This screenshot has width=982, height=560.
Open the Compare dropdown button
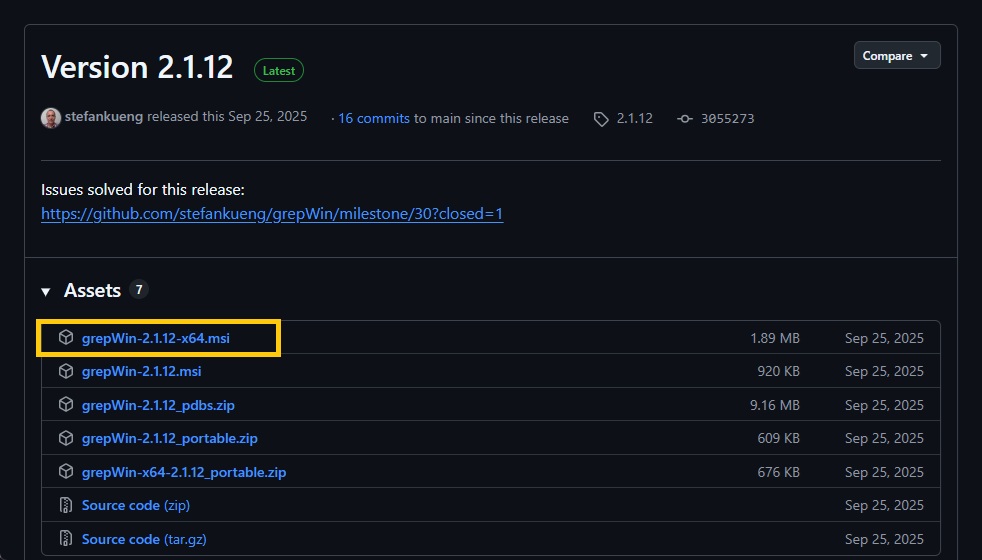[x=896, y=56]
